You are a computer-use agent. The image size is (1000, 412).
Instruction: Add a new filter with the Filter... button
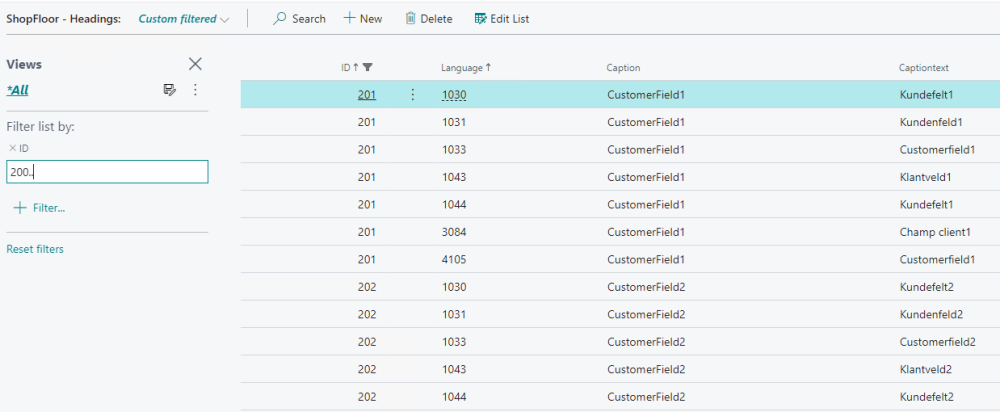(x=41, y=207)
